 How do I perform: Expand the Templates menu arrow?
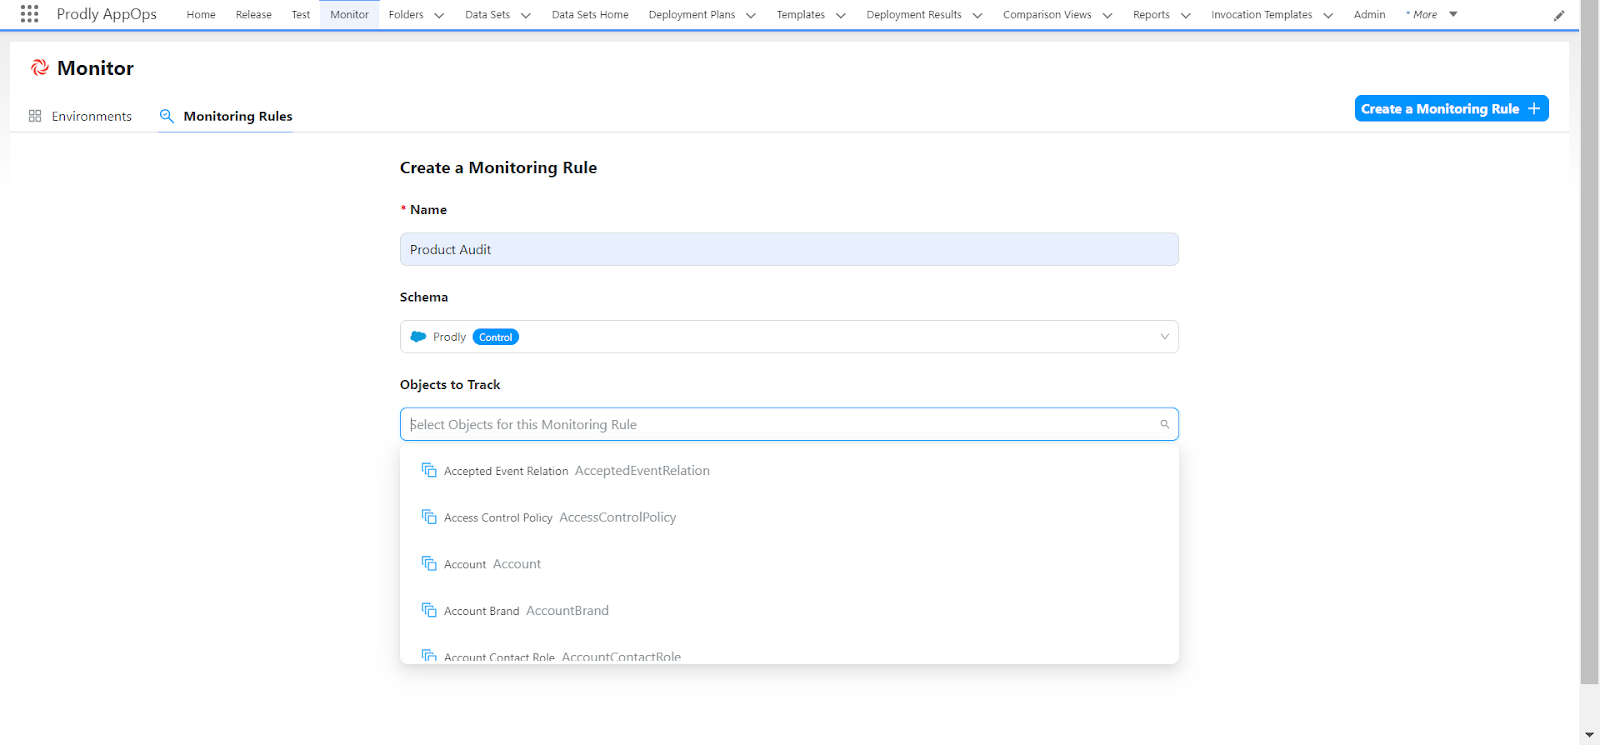pos(841,15)
